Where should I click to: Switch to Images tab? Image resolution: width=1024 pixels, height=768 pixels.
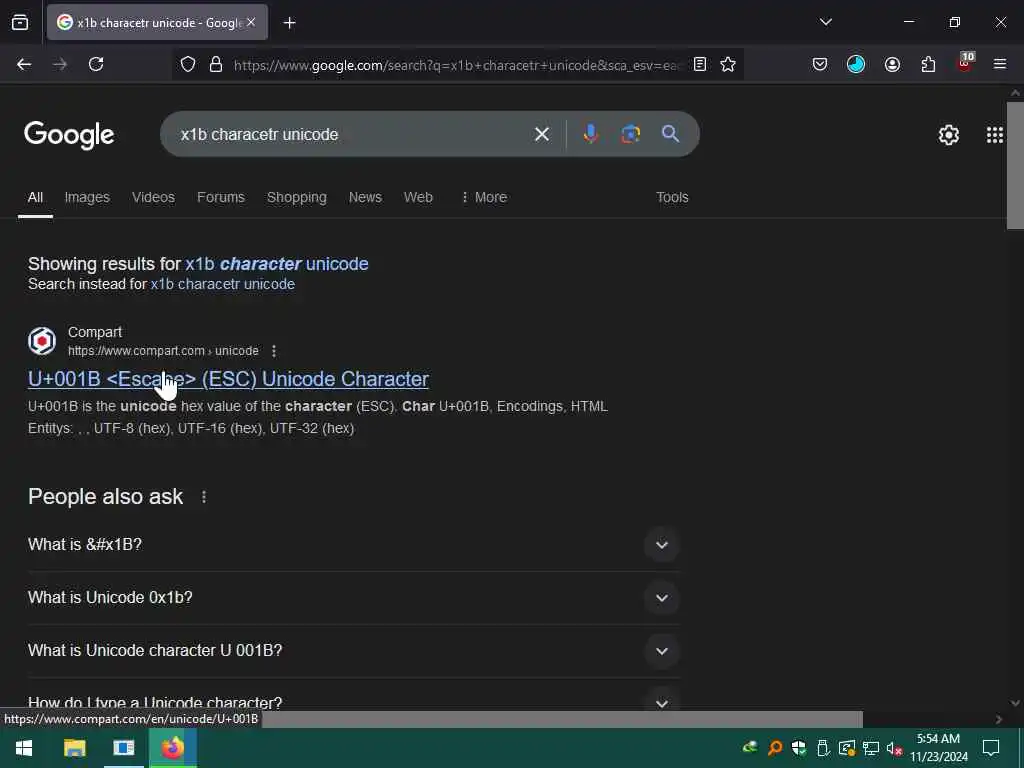coord(87,197)
